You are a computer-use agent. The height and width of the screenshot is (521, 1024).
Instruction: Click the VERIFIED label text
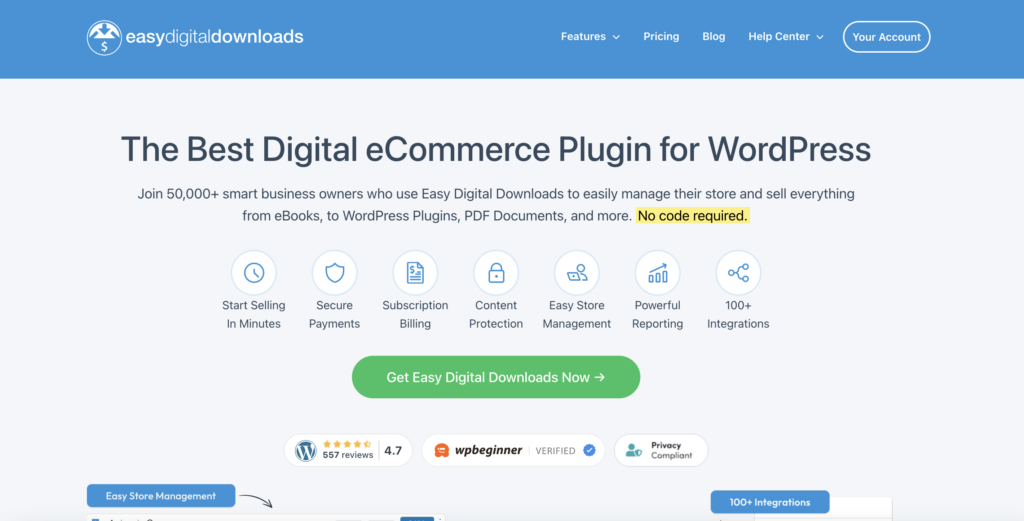(555, 450)
